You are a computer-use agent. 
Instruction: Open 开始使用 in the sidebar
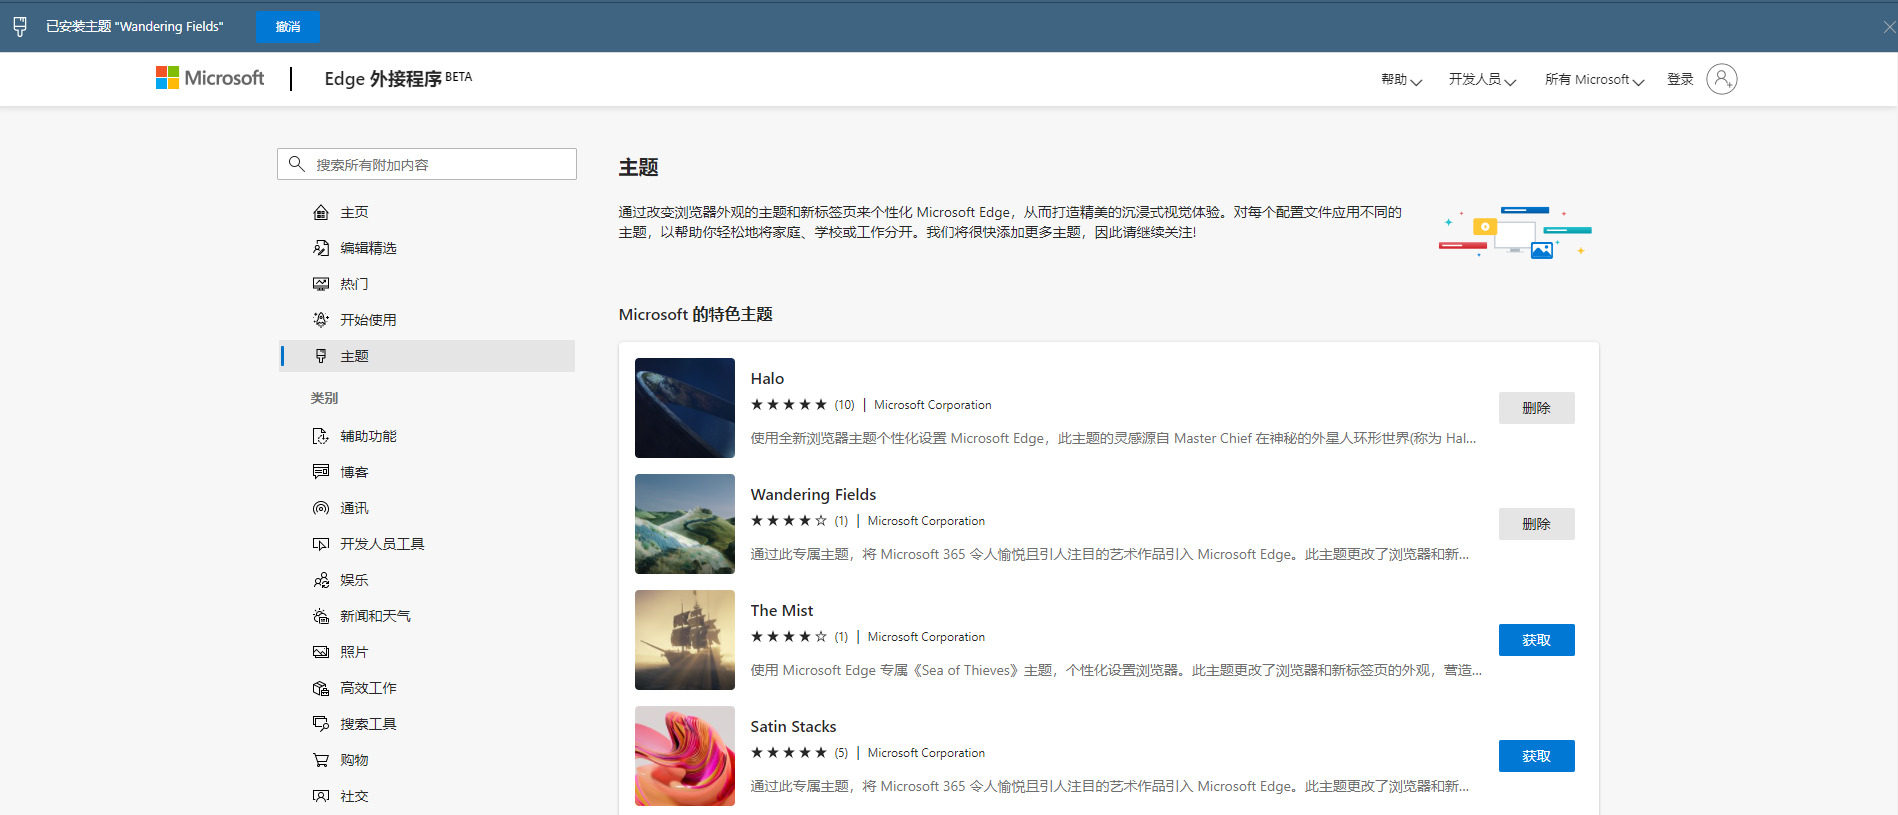(x=427, y=320)
